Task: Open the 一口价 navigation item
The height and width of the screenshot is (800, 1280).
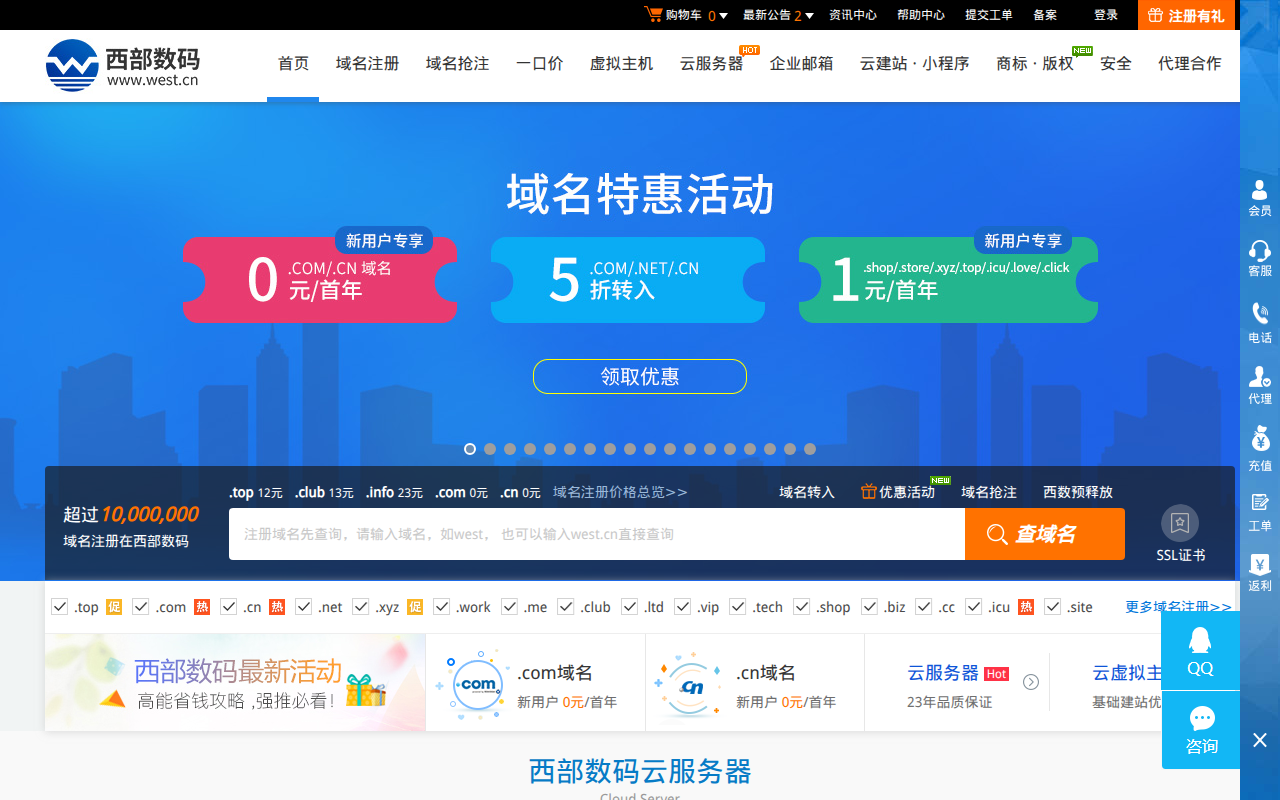Action: pos(539,63)
